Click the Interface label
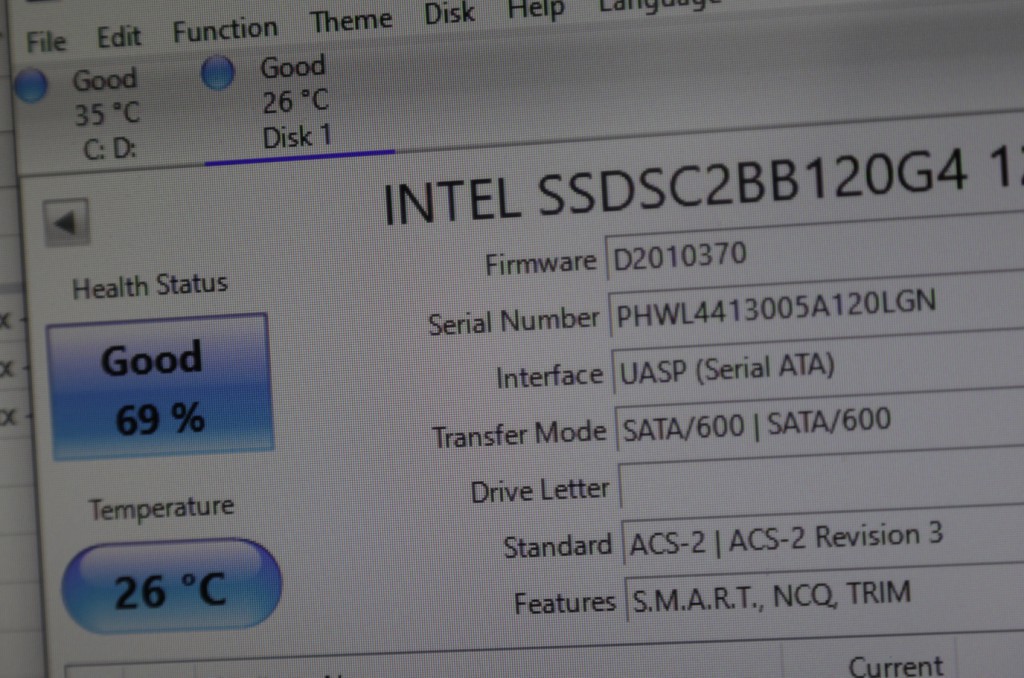 pyautogui.click(x=549, y=377)
